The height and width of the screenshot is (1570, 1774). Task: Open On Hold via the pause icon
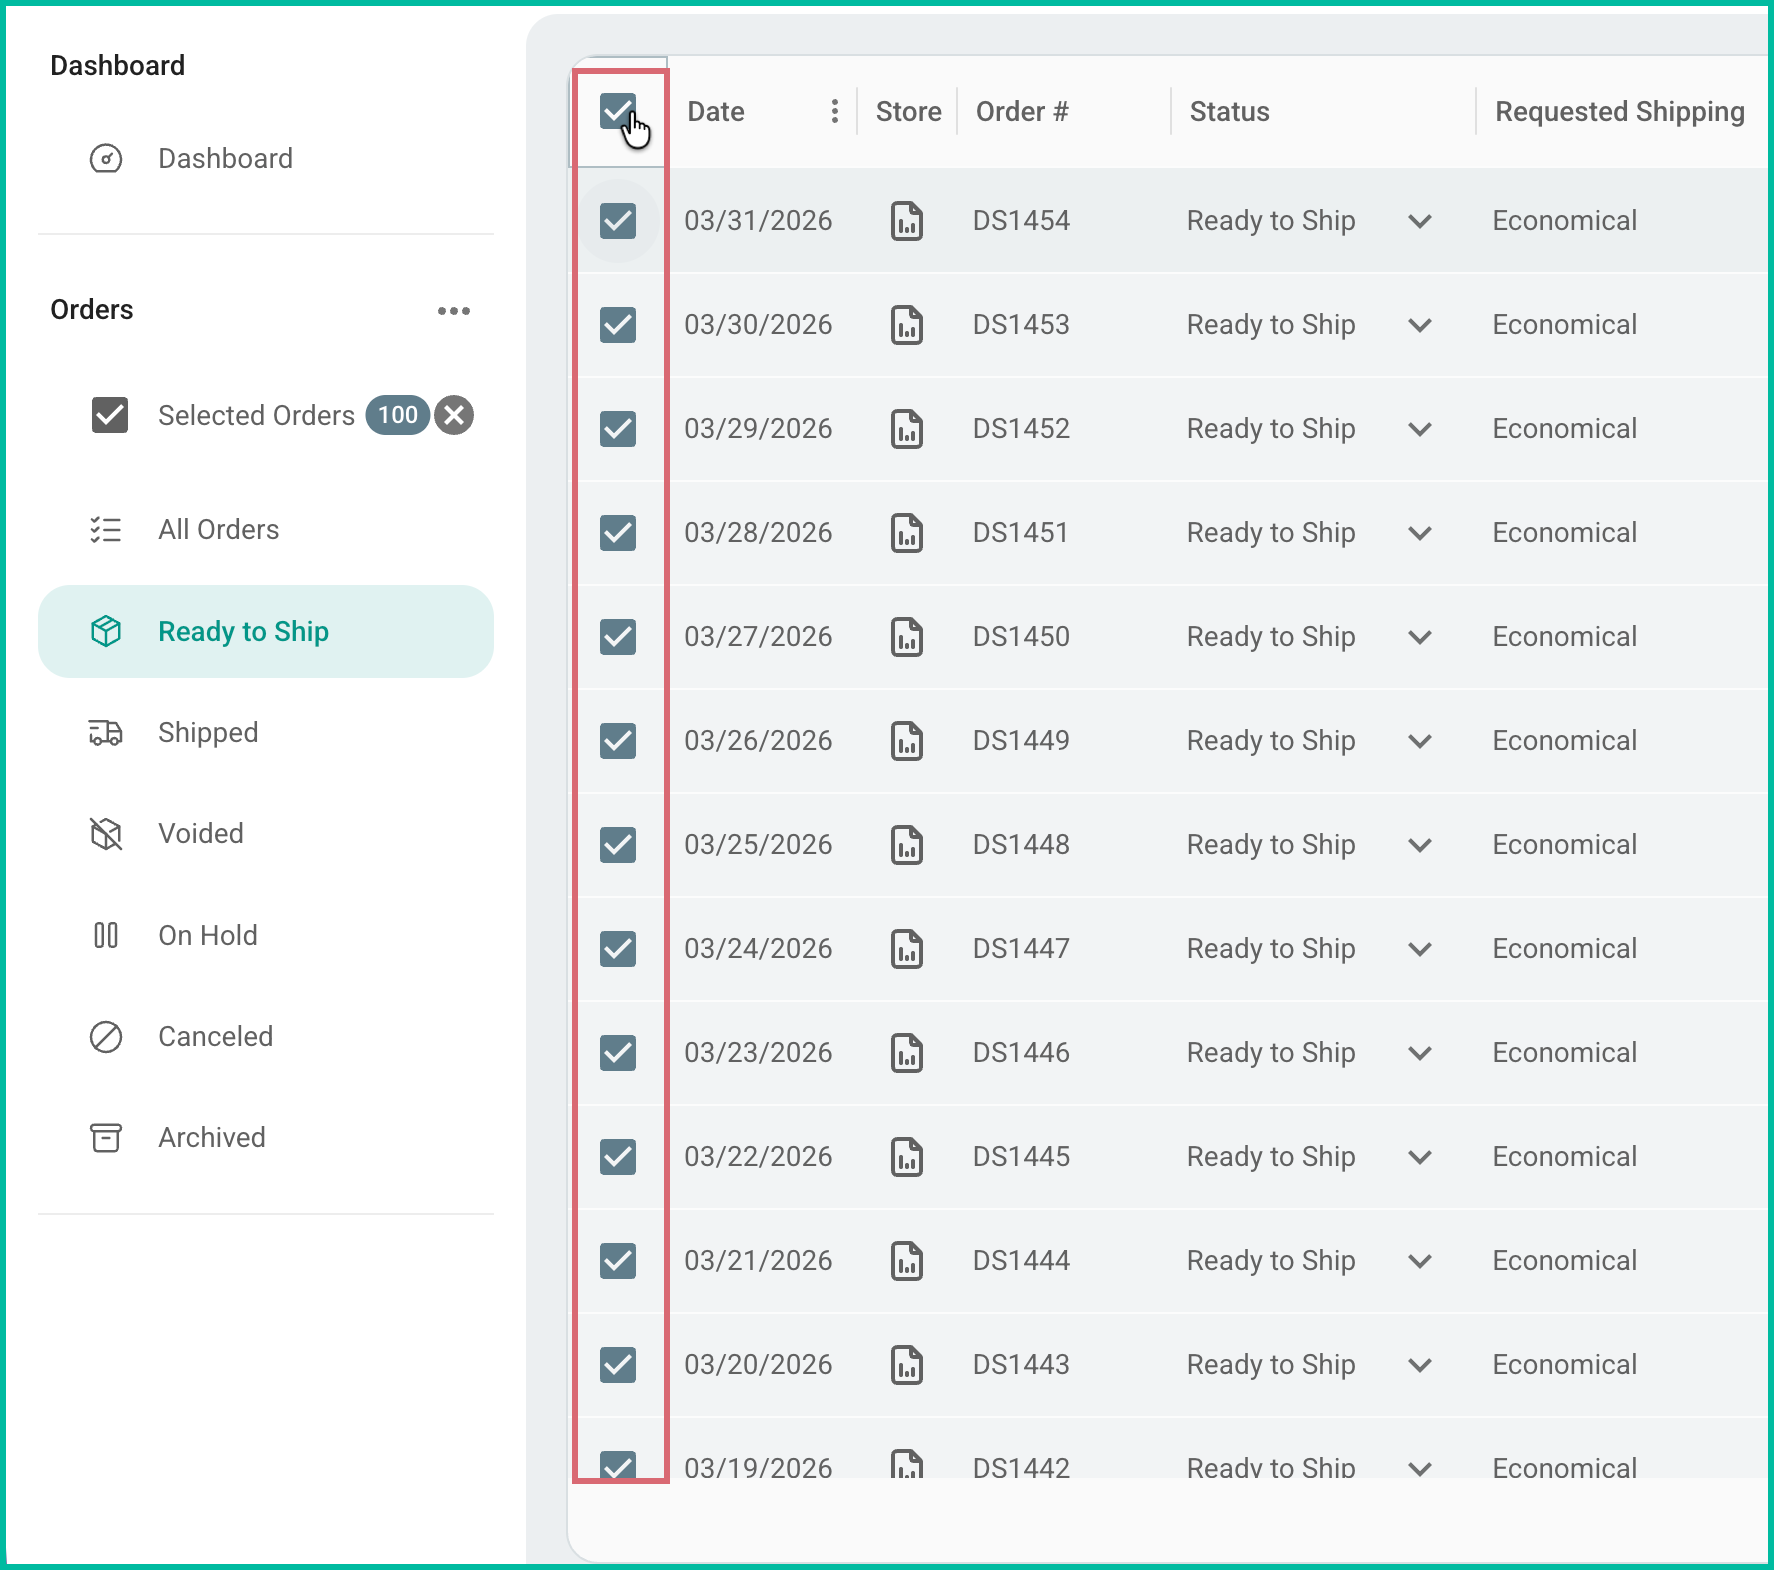(105, 935)
